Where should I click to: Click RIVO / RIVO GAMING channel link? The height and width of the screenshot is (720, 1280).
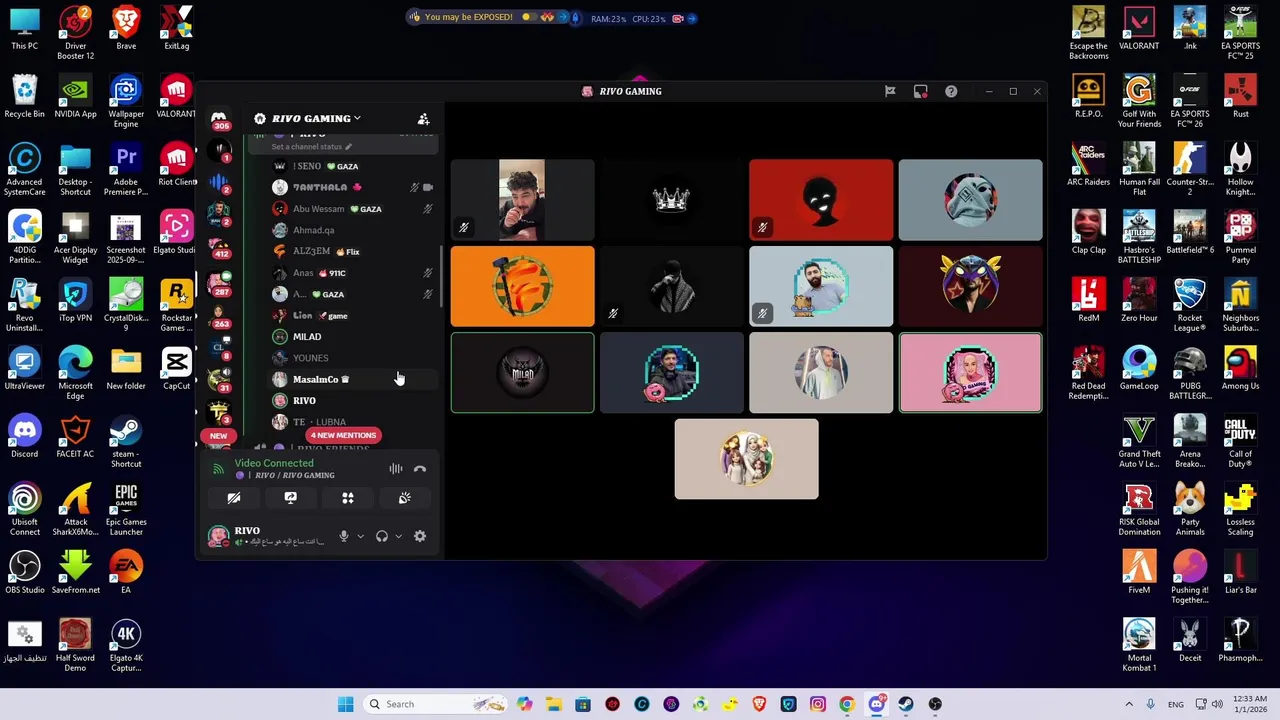click(x=294, y=475)
